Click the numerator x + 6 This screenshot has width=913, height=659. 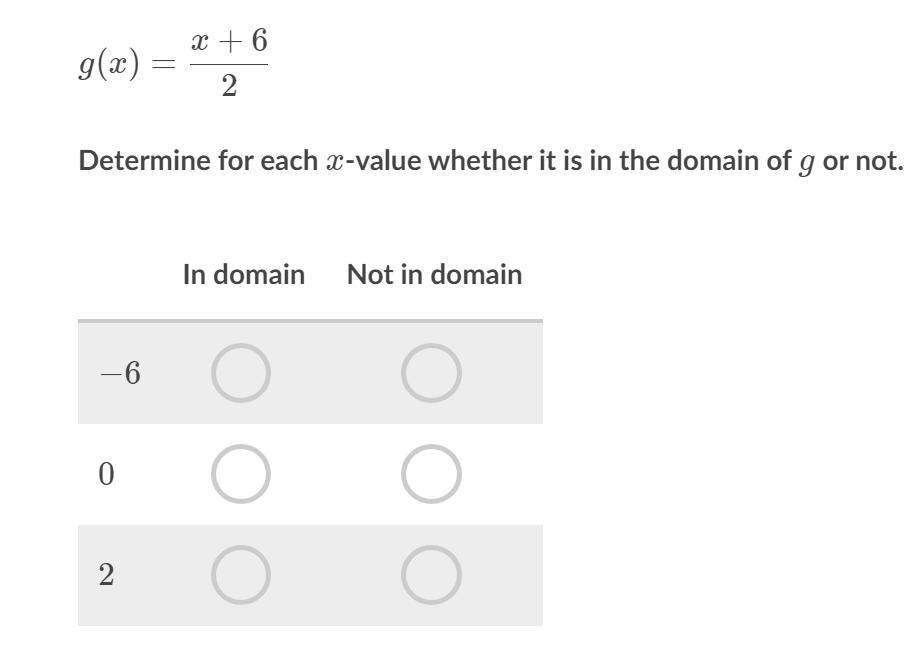(229, 41)
